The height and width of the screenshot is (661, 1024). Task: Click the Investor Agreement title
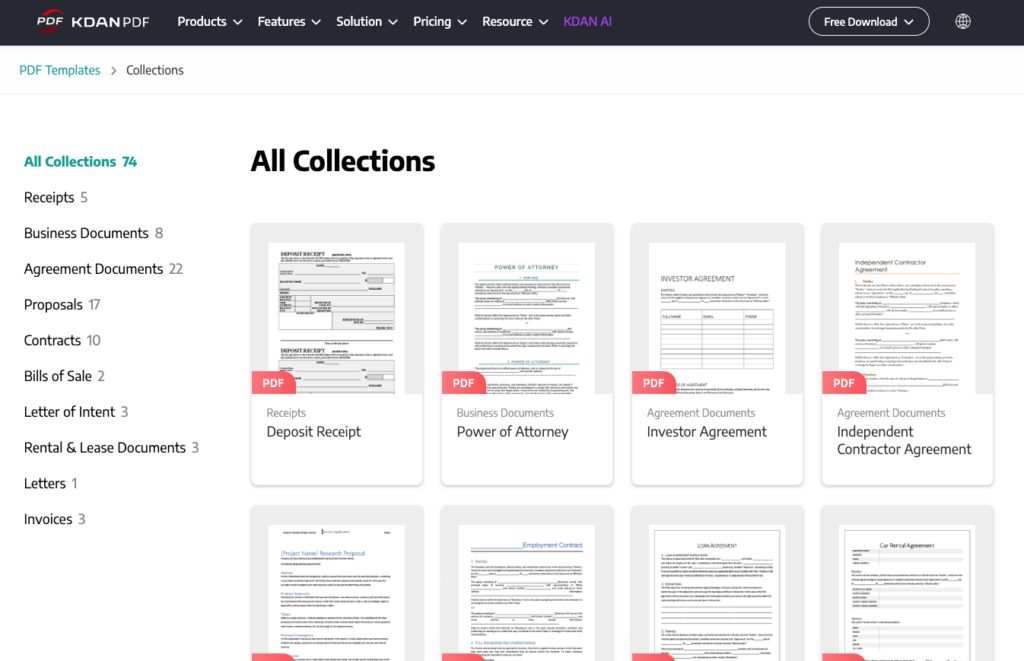coord(706,432)
